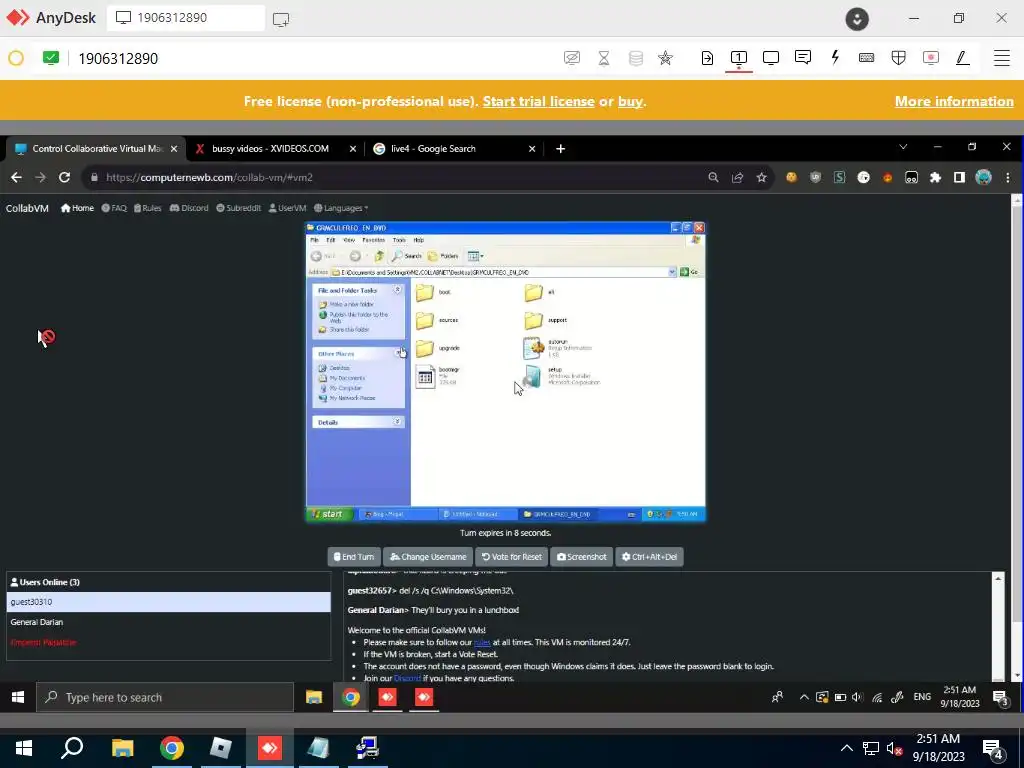1024x768 pixels.
Task: Open AnyDesk whiteboard pencil tool
Action: click(962, 58)
